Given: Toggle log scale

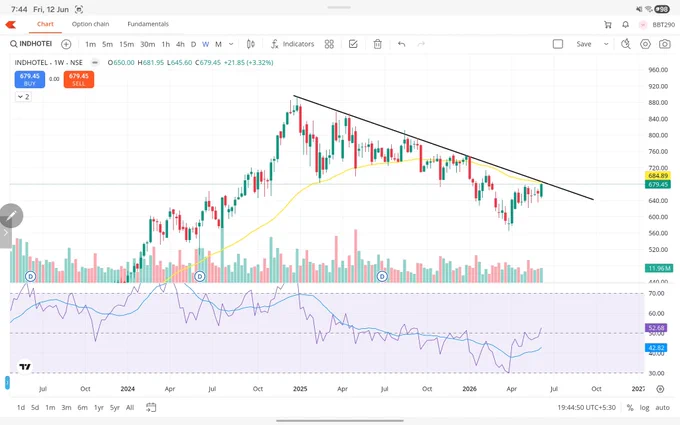Looking at the screenshot, I should pyautogui.click(x=644, y=407).
